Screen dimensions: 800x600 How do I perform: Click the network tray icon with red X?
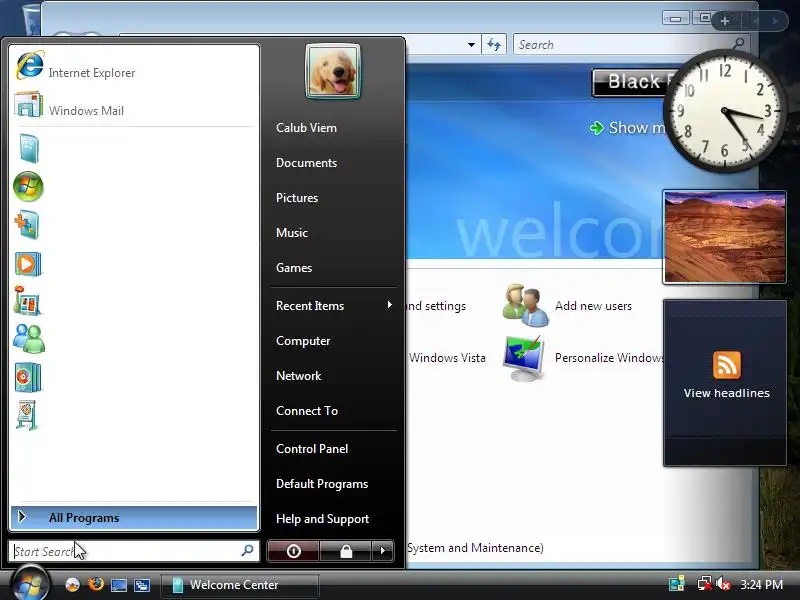(705, 584)
